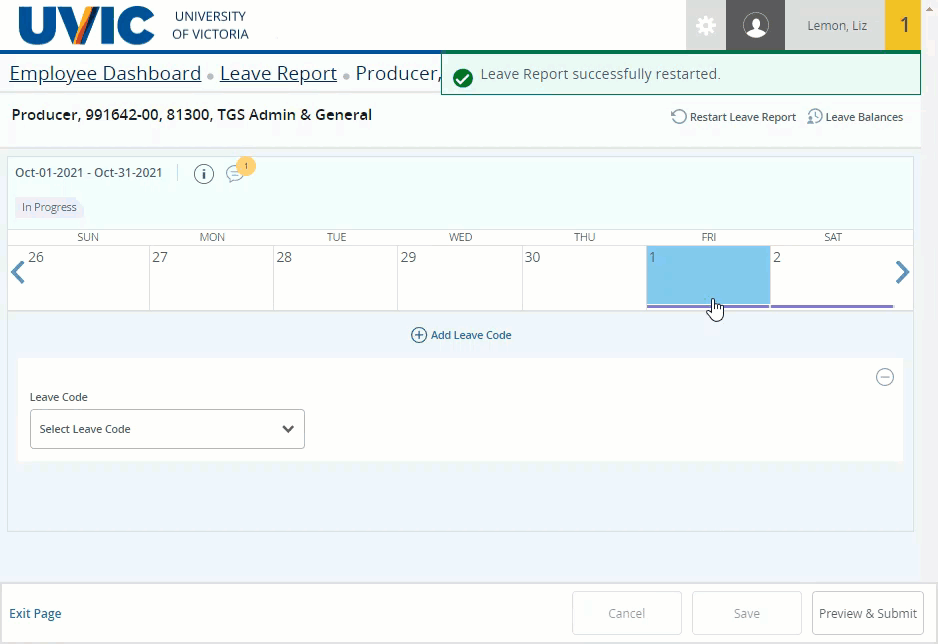This screenshot has height=644, width=938.
Task: Remove leave code row with minus icon
Action: 884,377
